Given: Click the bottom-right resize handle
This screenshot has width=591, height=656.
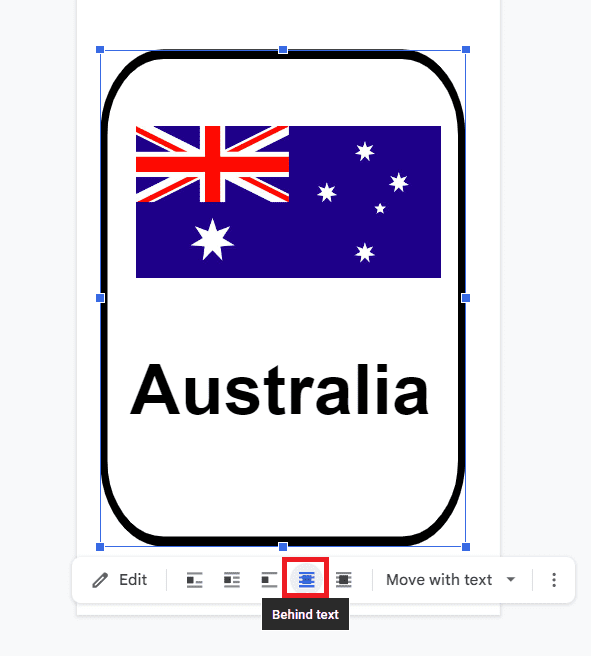Looking at the screenshot, I should click(x=466, y=547).
